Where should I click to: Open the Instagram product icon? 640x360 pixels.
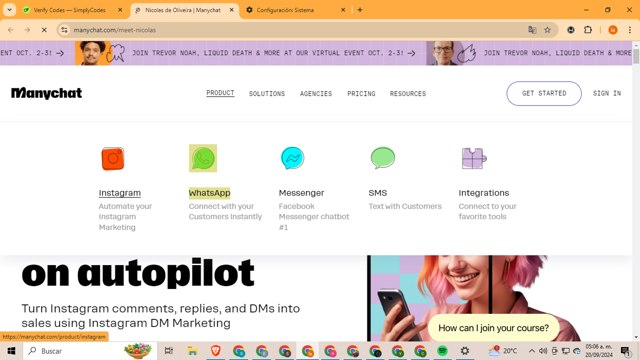click(x=113, y=158)
